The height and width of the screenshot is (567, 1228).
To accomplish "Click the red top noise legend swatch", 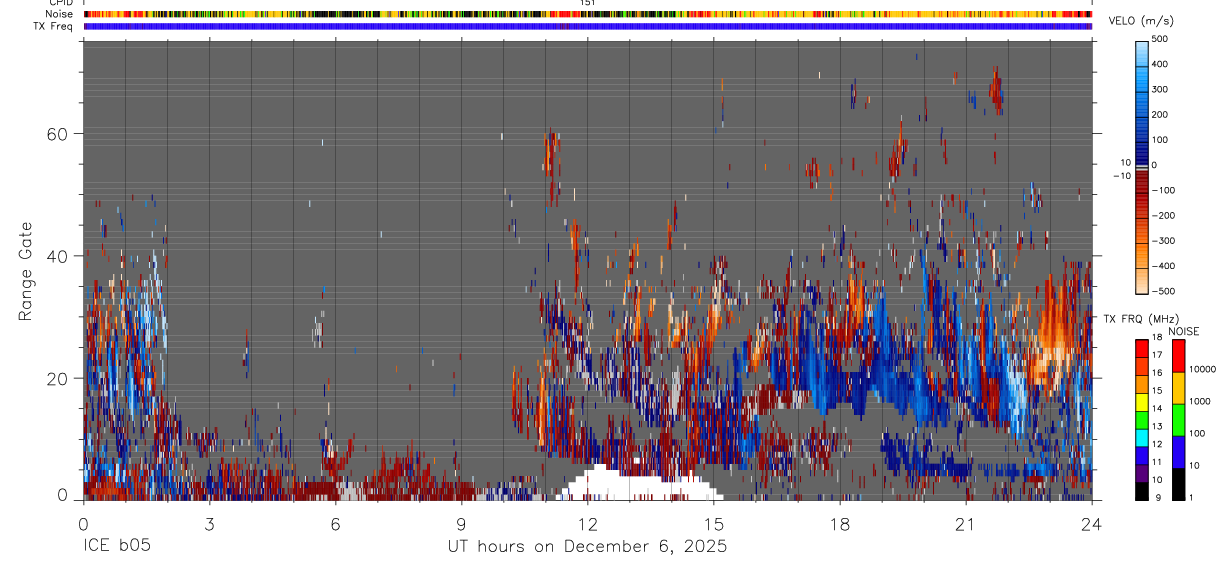I will pos(1176,354).
